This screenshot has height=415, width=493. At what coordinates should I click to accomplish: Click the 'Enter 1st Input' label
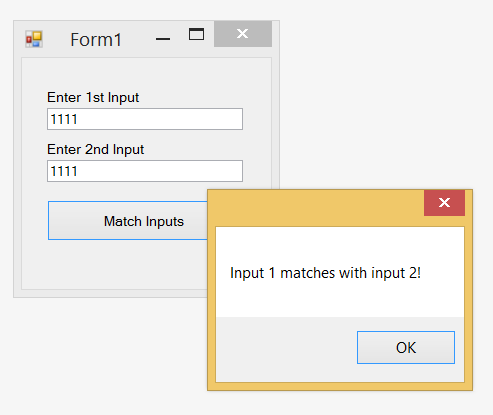(93, 97)
